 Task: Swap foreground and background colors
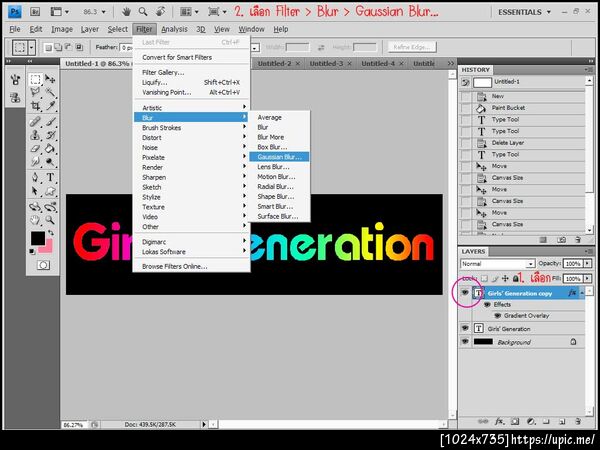tap(51, 233)
